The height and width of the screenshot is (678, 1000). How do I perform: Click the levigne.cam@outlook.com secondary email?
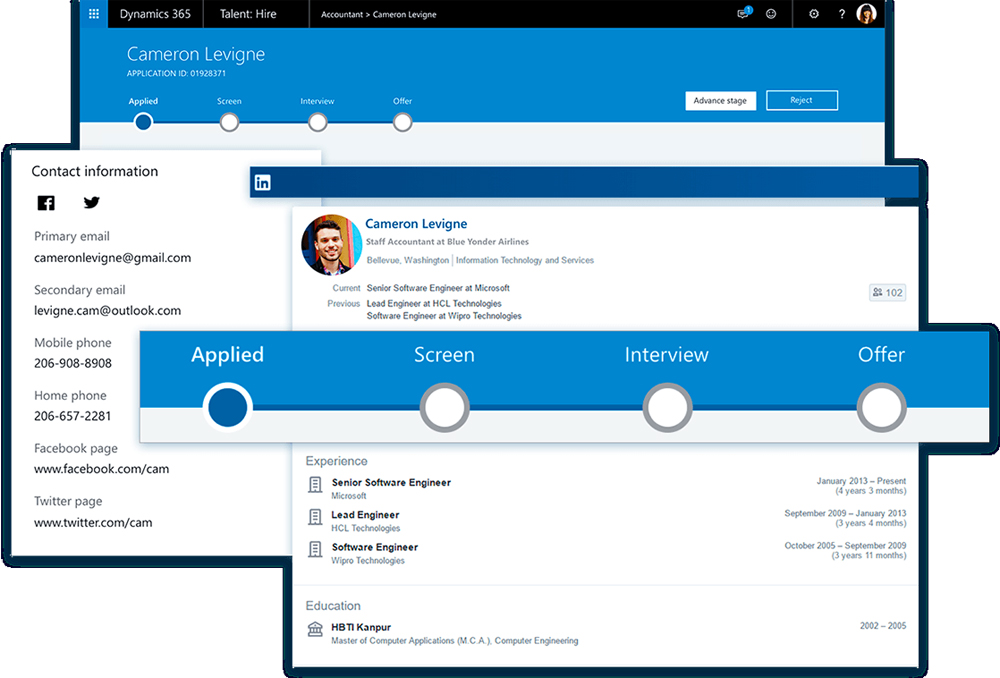click(x=108, y=311)
